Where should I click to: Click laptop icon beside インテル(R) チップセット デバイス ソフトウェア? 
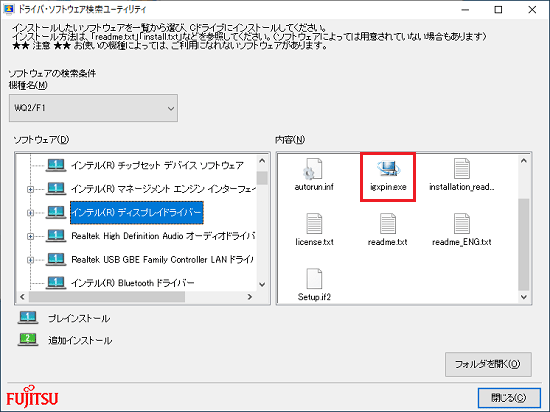[x=56, y=165]
